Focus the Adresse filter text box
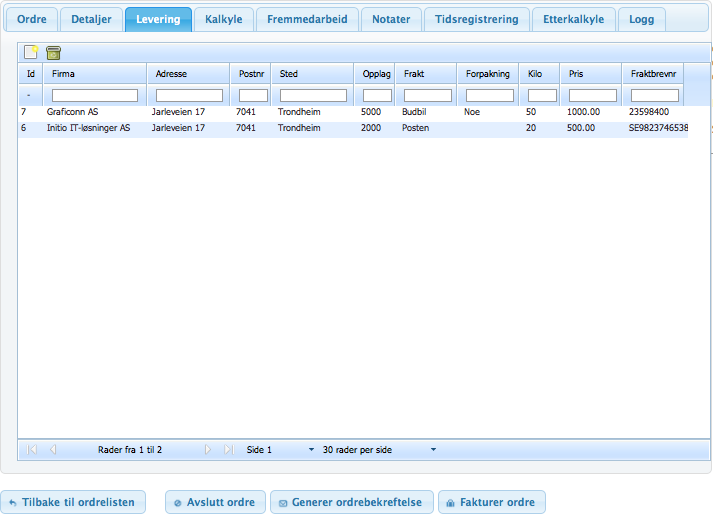The width and height of the screenshot is (713, 520). (x=189, y=95)
